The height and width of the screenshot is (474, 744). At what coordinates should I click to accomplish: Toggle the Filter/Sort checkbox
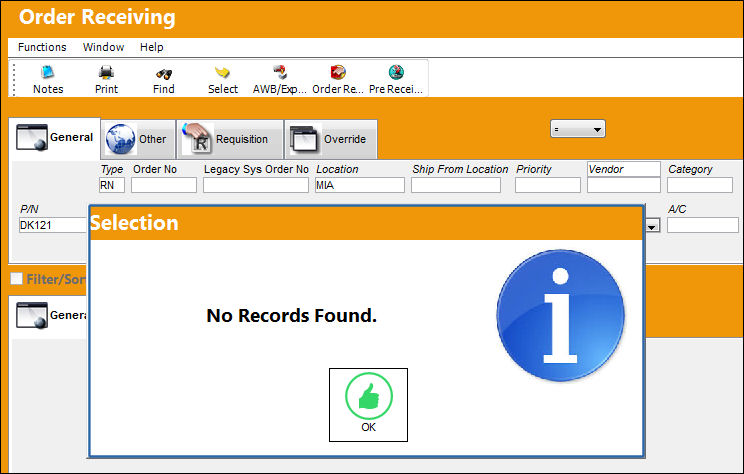[x=17, y=279]
